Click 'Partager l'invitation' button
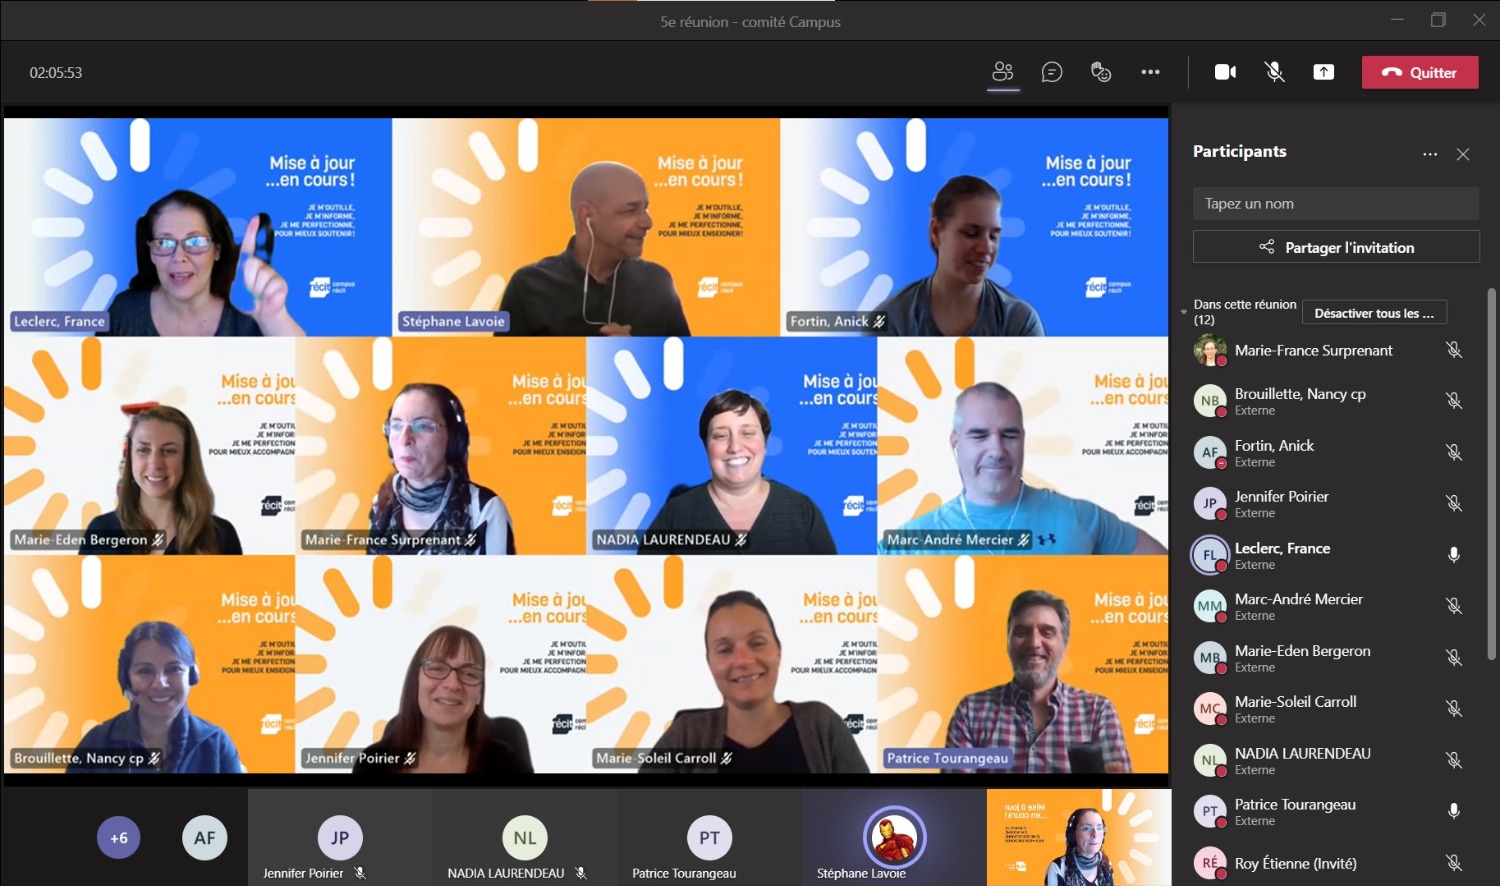The width and height of the screenshot is (1500, 886). [1336, 247]
